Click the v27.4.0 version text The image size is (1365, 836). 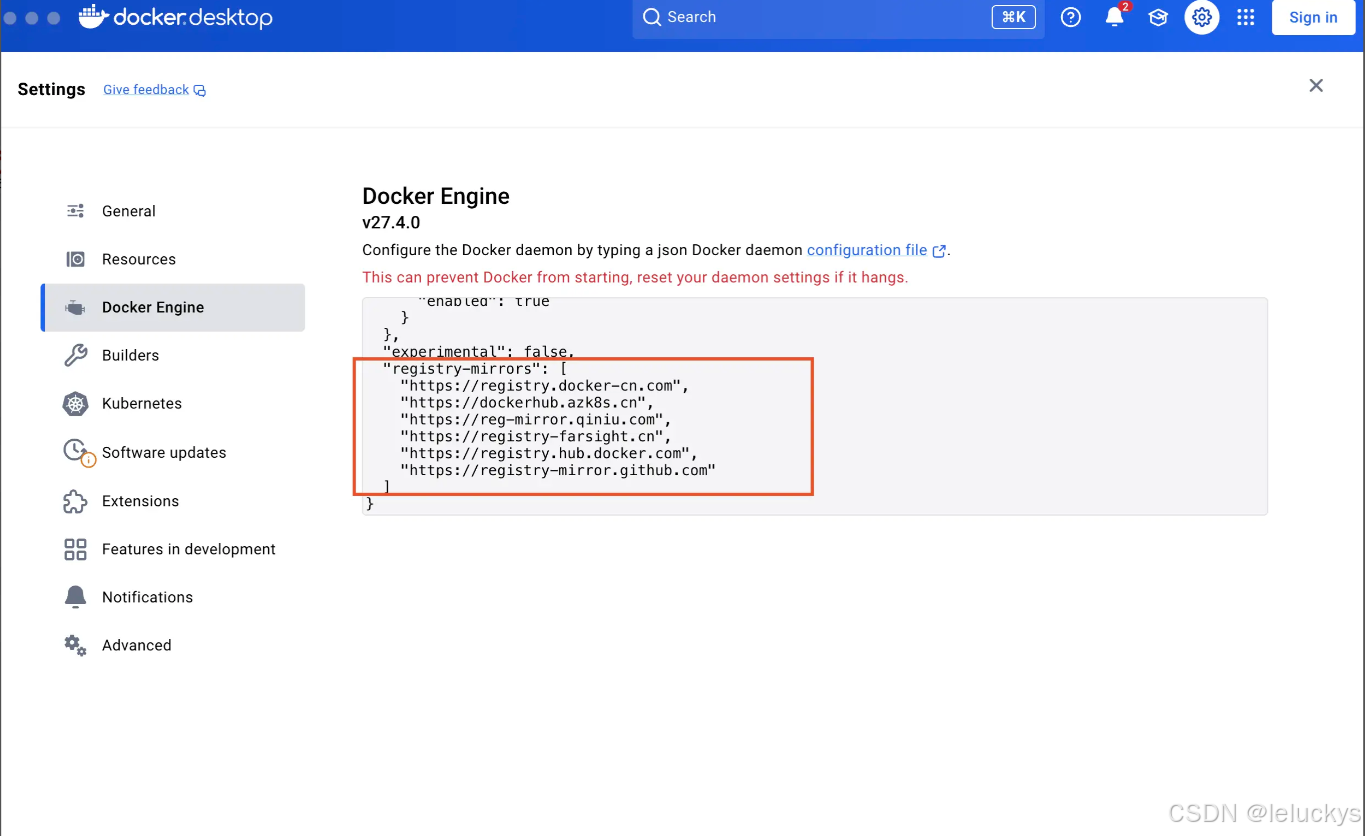391,223
